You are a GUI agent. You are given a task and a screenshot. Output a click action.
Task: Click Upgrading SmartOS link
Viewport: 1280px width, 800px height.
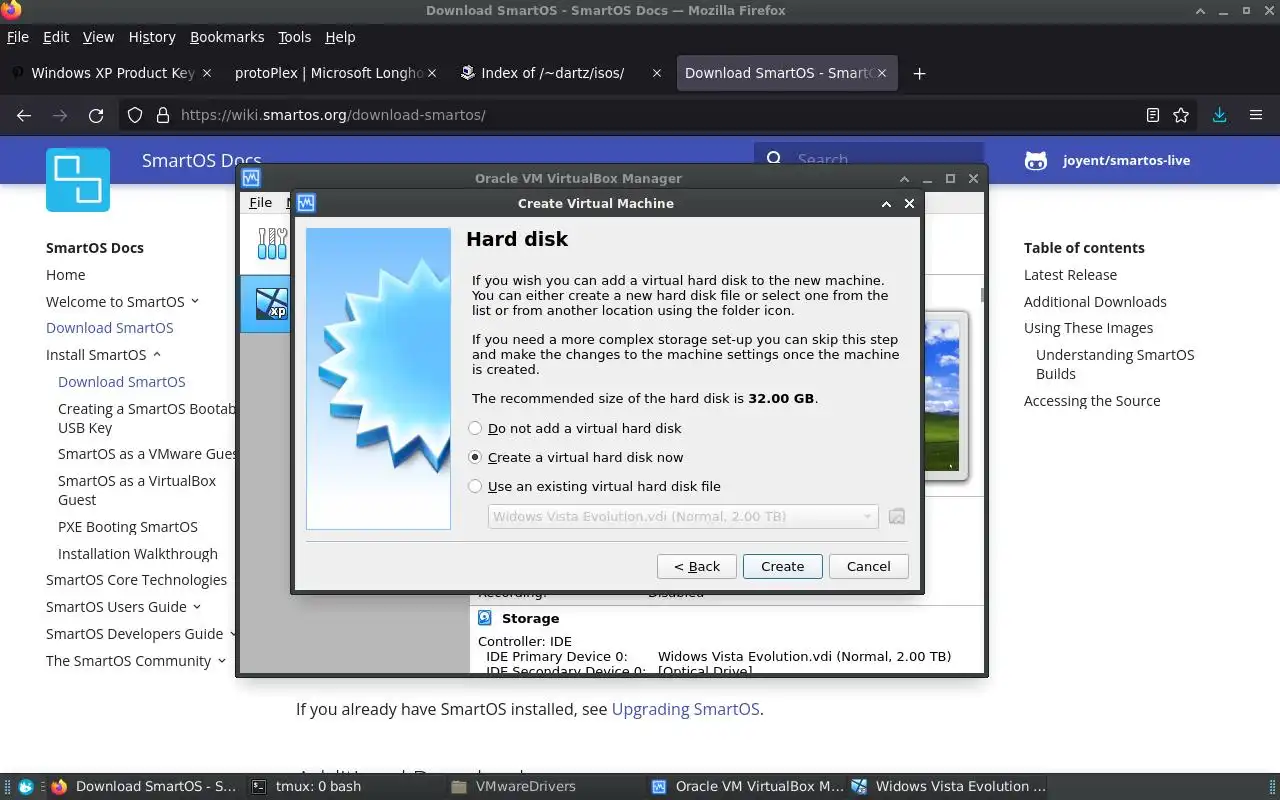(685, 709)
